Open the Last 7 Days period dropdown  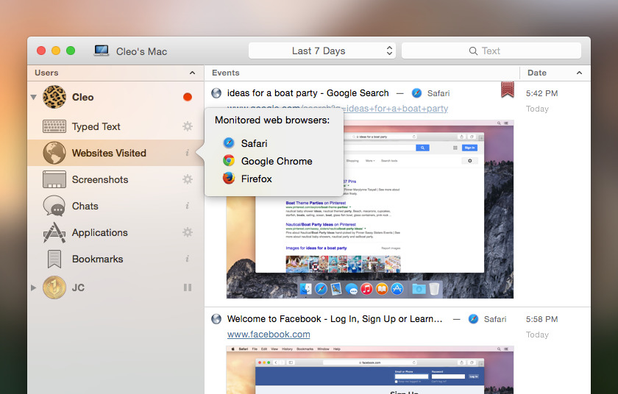click(x=322, y=51)
